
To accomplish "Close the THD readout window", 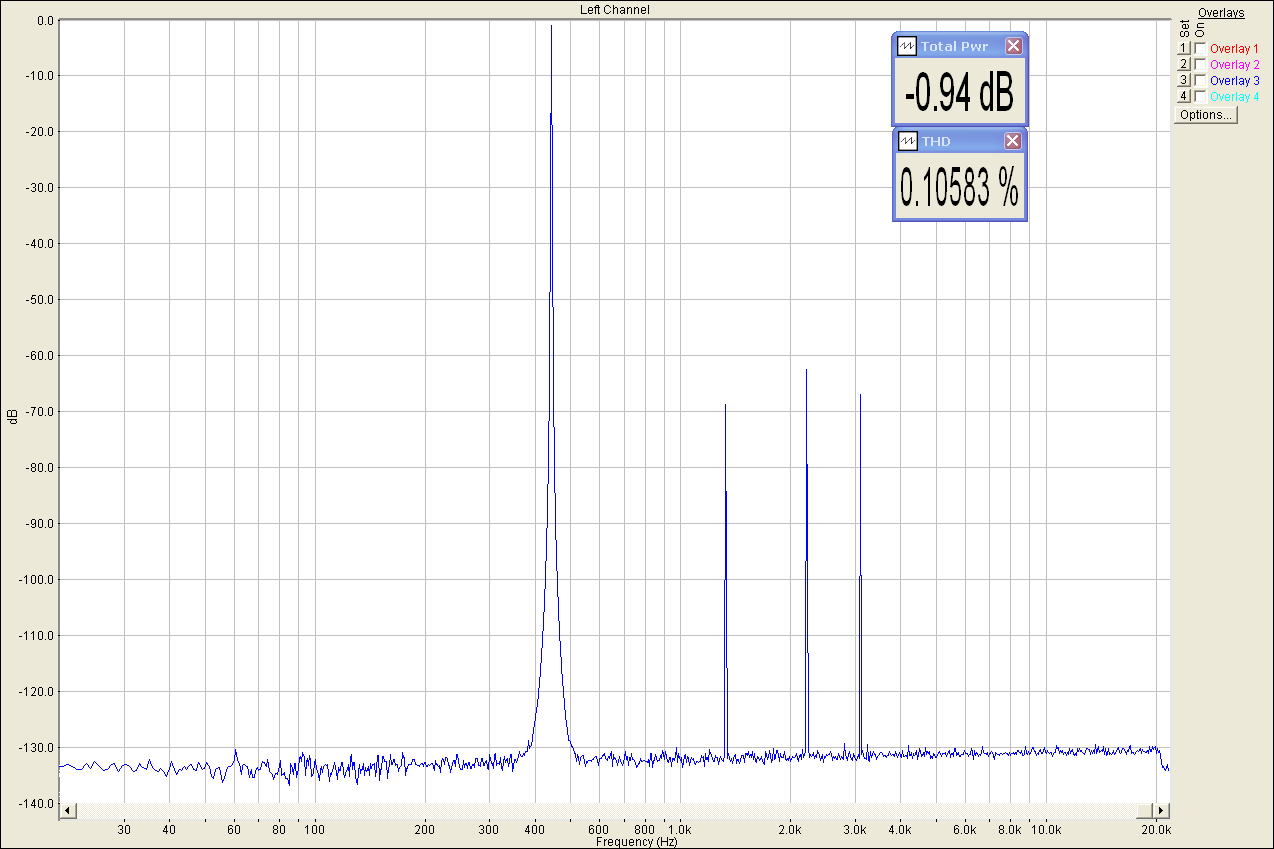I will (1013, 142).
